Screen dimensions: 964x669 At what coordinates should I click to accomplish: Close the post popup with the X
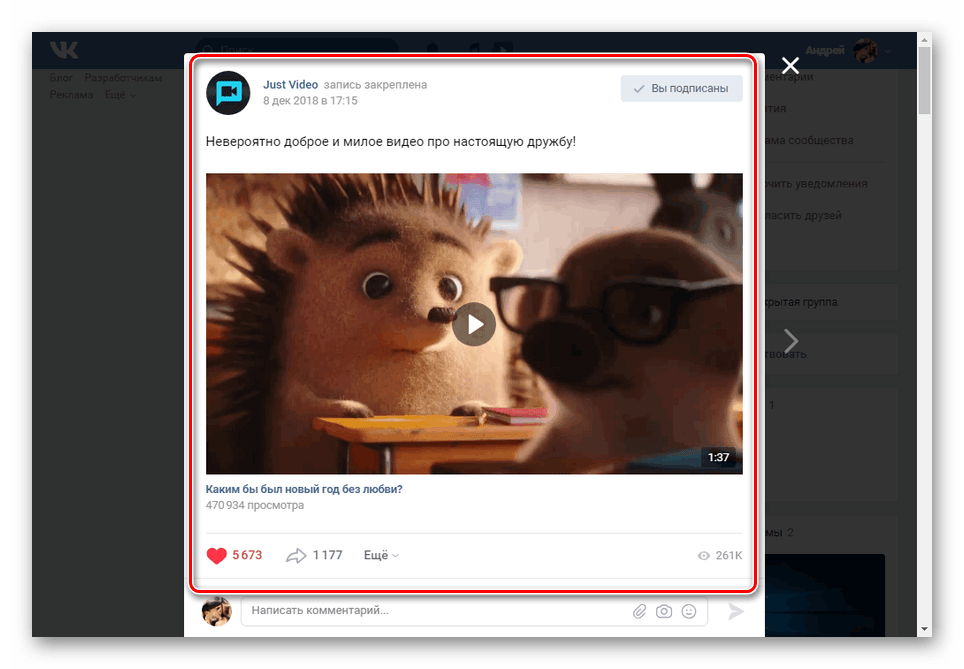[790, 65]
